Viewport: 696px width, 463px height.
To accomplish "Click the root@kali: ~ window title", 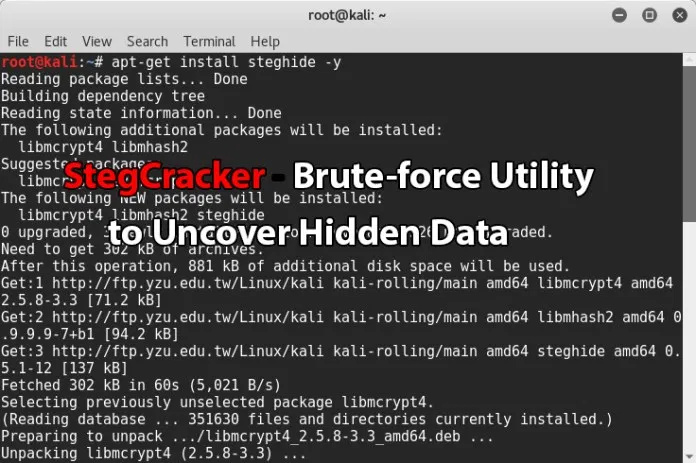I will click(347, 16).
